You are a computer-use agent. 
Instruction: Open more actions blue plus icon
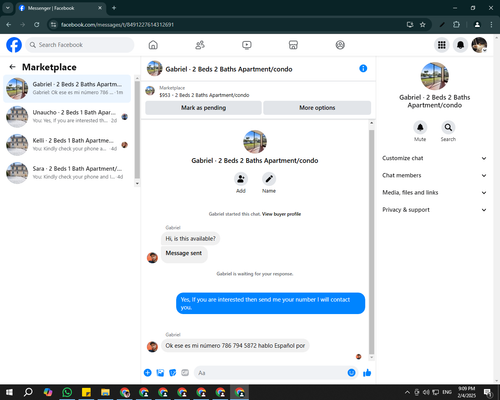147,373
